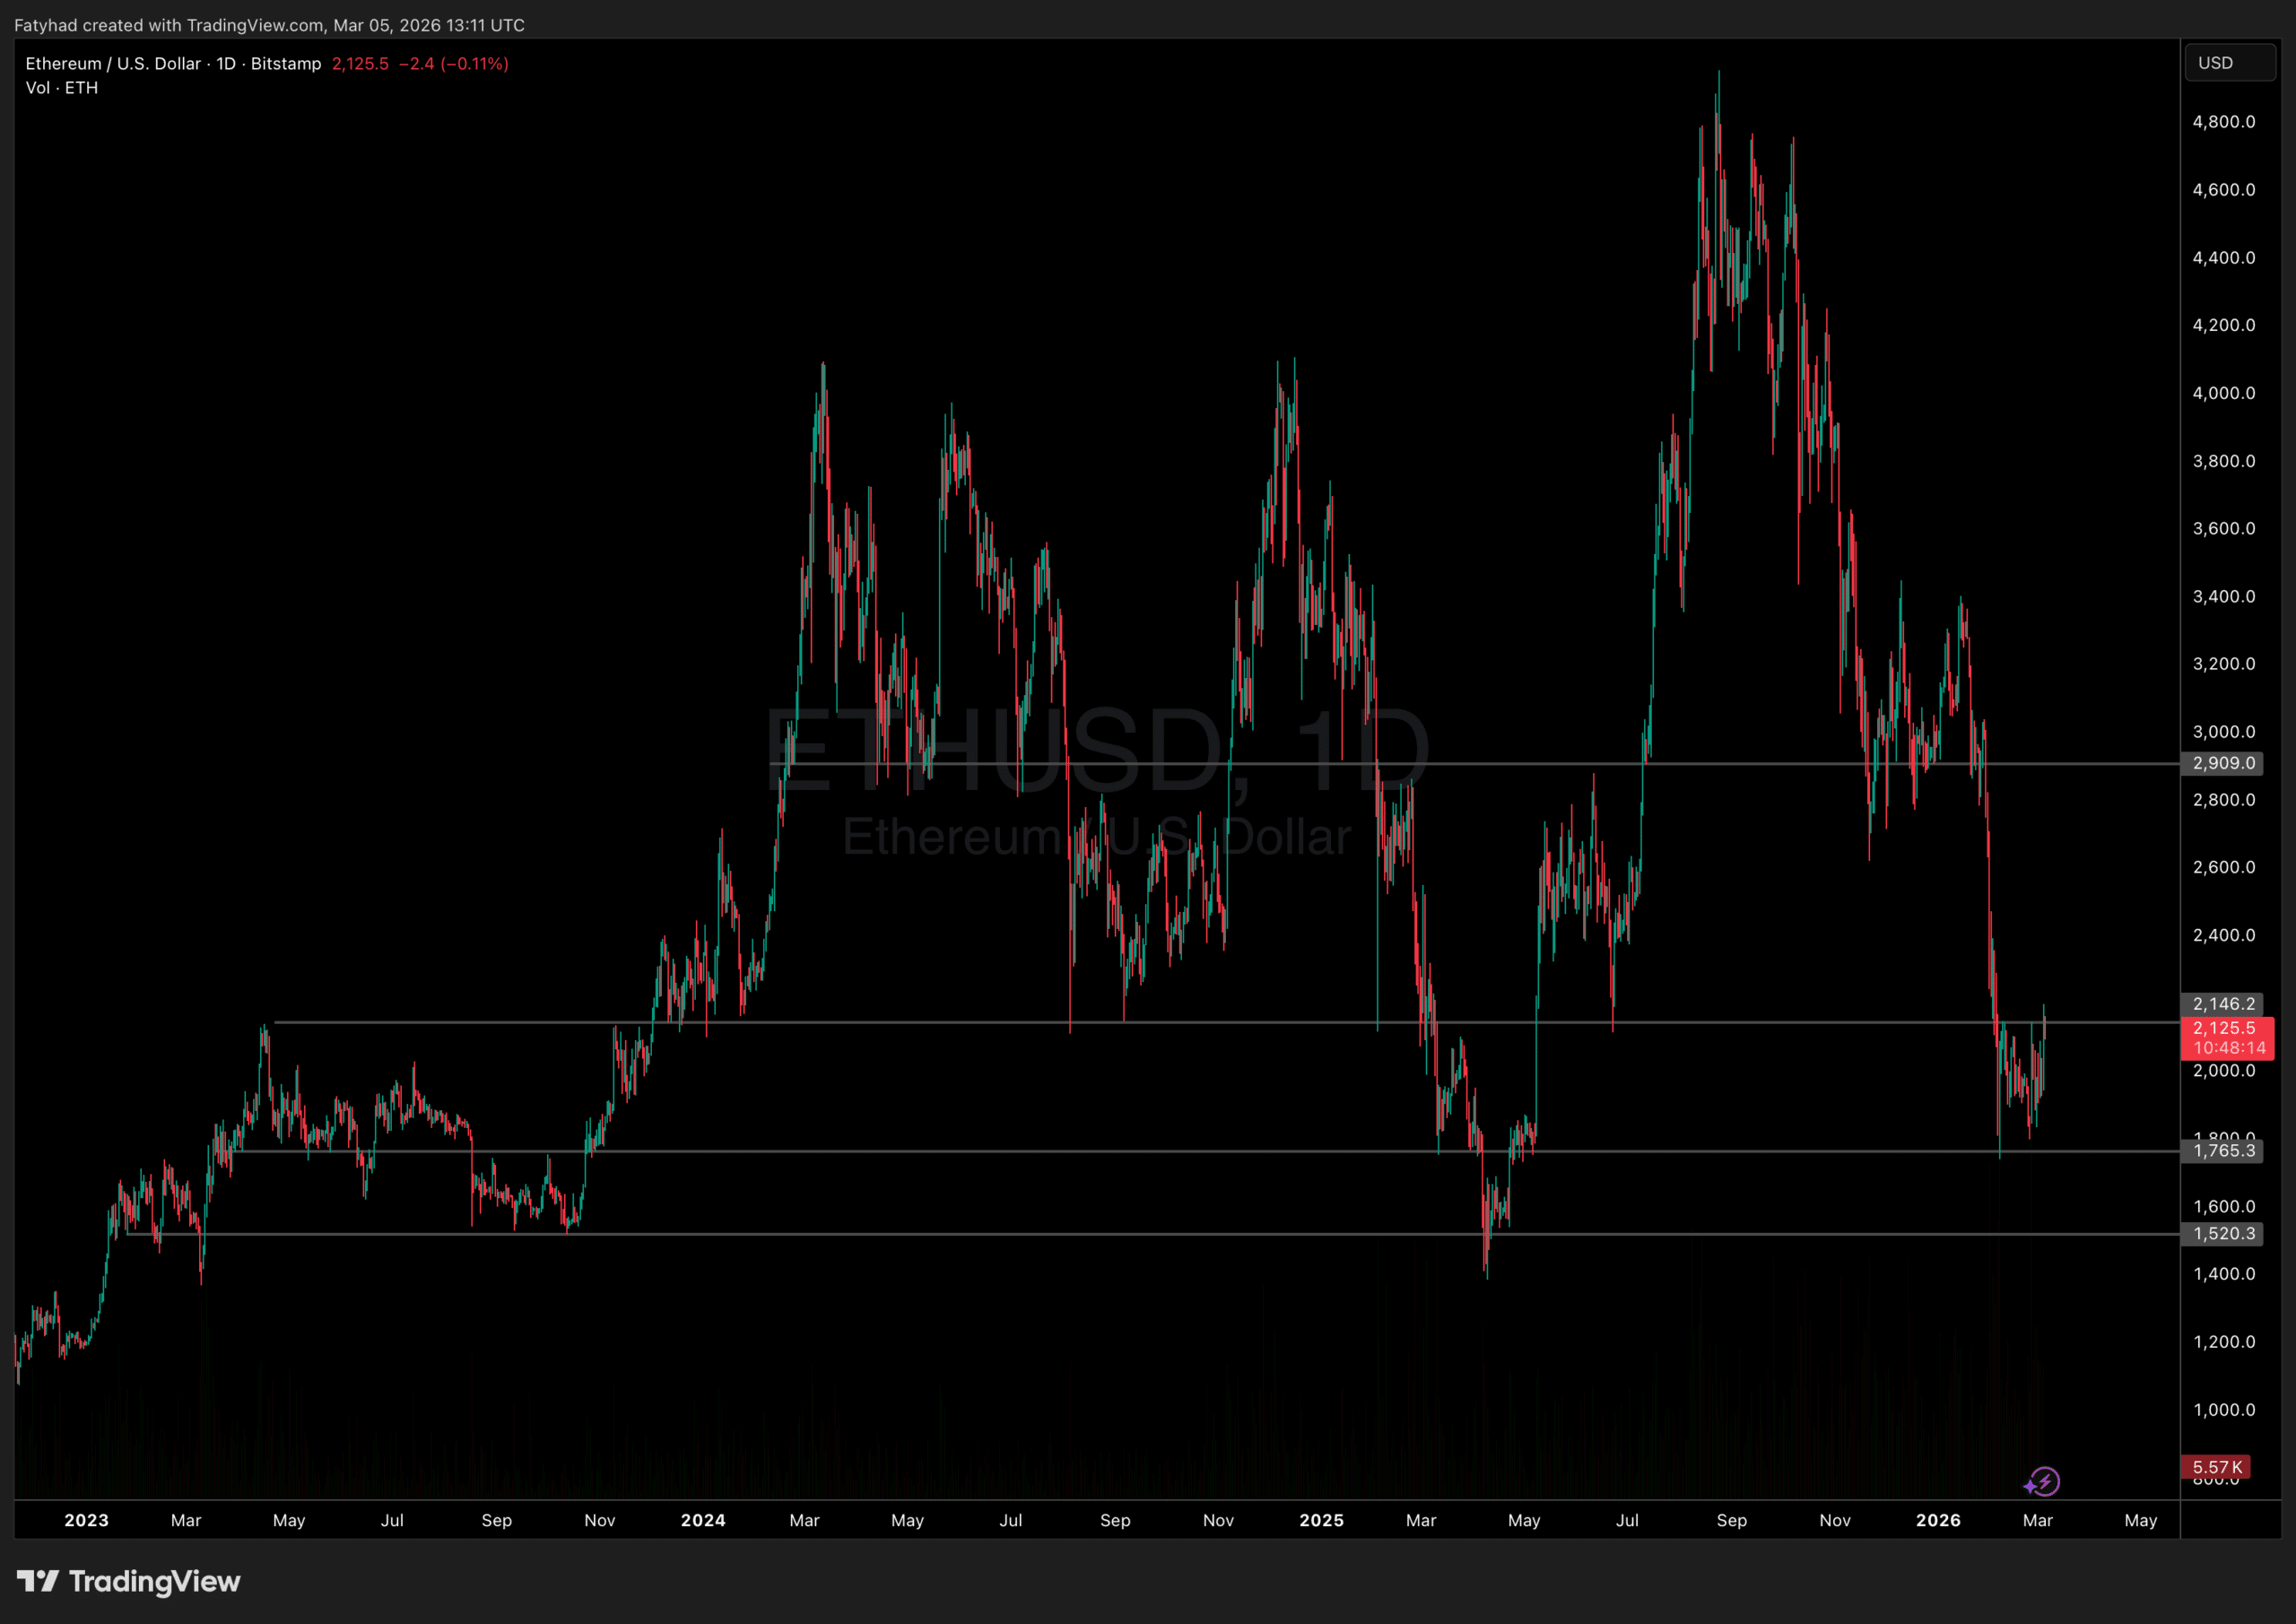Image resolution: width=2296 pixels, height=1624 pixels.
Task: Click the 2026 label on time axis
Action: 1937,1520
